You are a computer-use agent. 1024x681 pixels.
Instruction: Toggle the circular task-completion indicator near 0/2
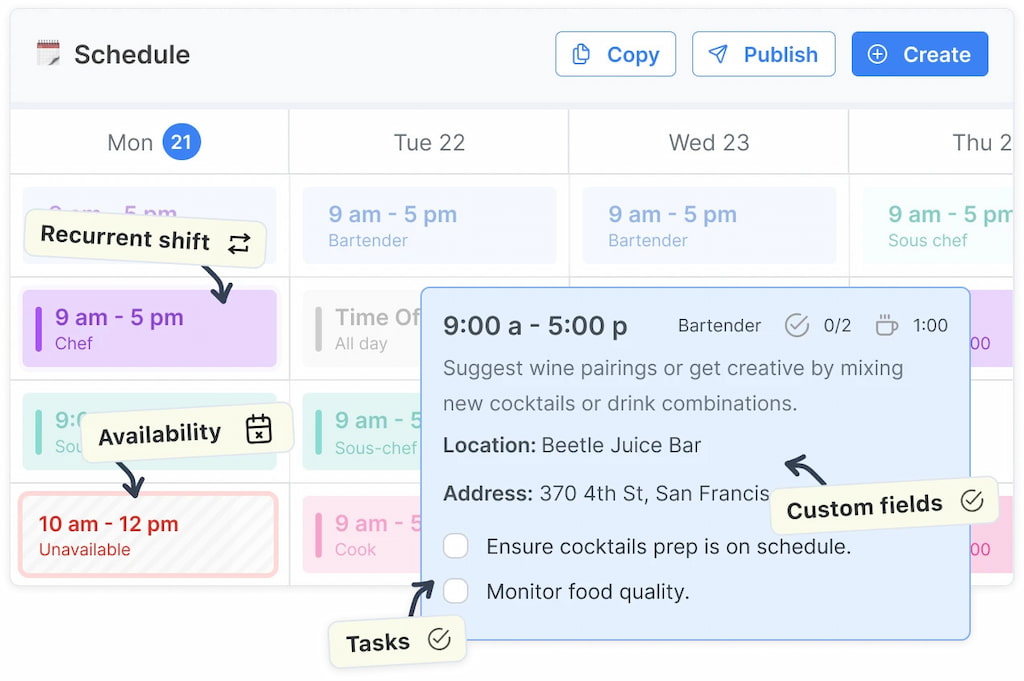pos(798,324)
